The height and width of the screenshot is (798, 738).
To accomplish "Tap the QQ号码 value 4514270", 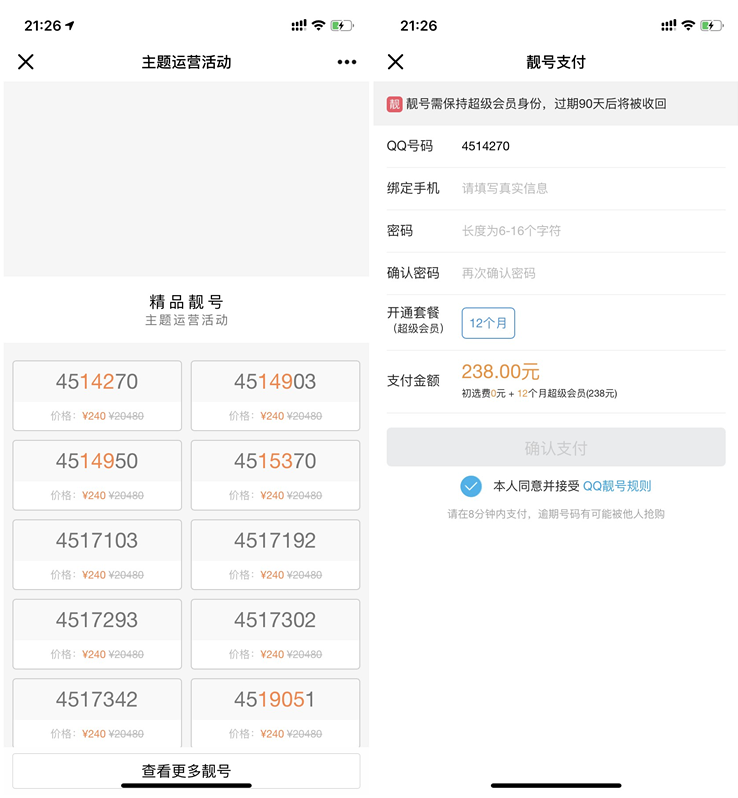I will click(486, 146).
